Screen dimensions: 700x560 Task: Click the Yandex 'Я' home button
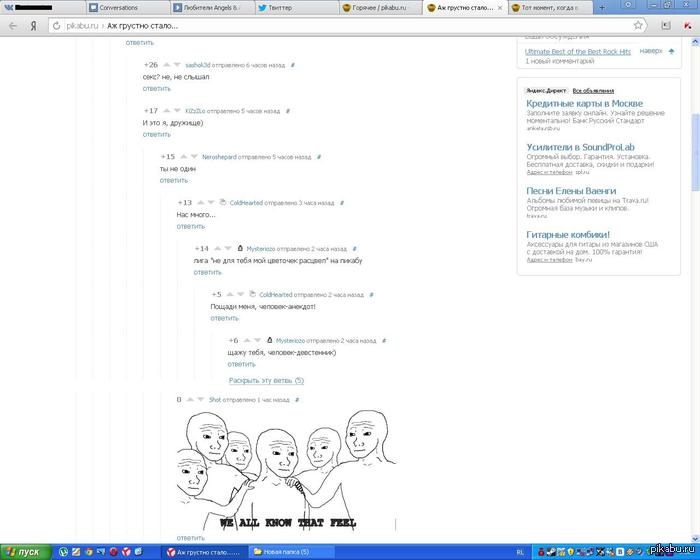click(33, 26)
